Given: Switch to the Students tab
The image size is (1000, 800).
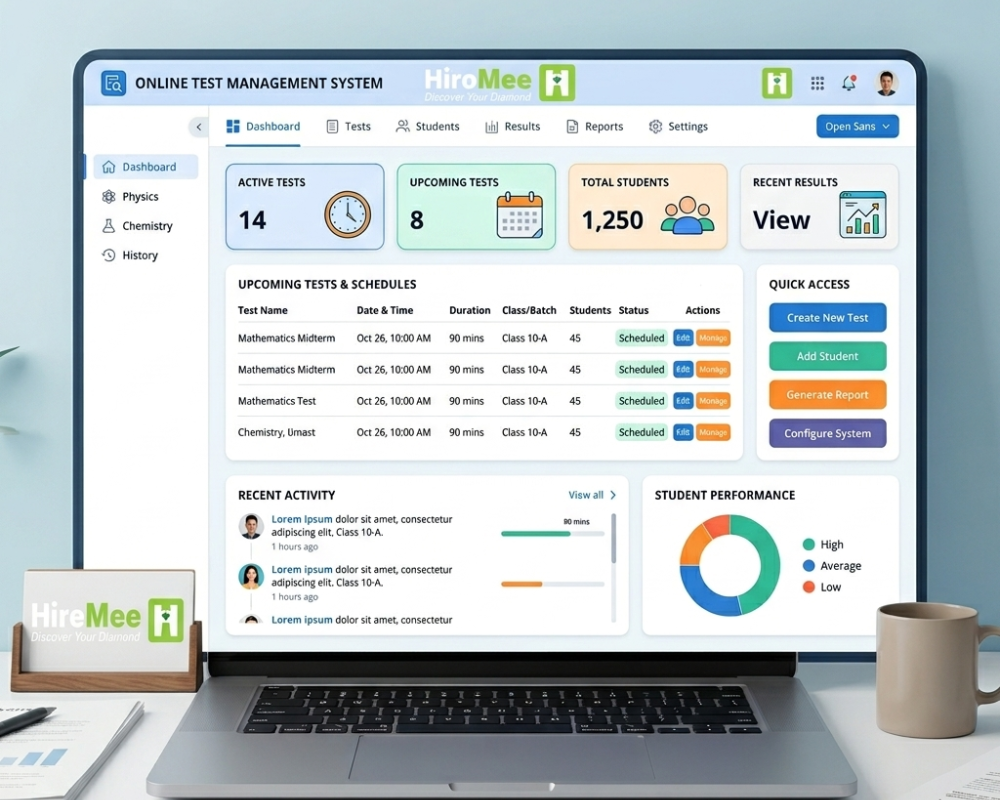Looking at the screenshot, I should [427, 126].
